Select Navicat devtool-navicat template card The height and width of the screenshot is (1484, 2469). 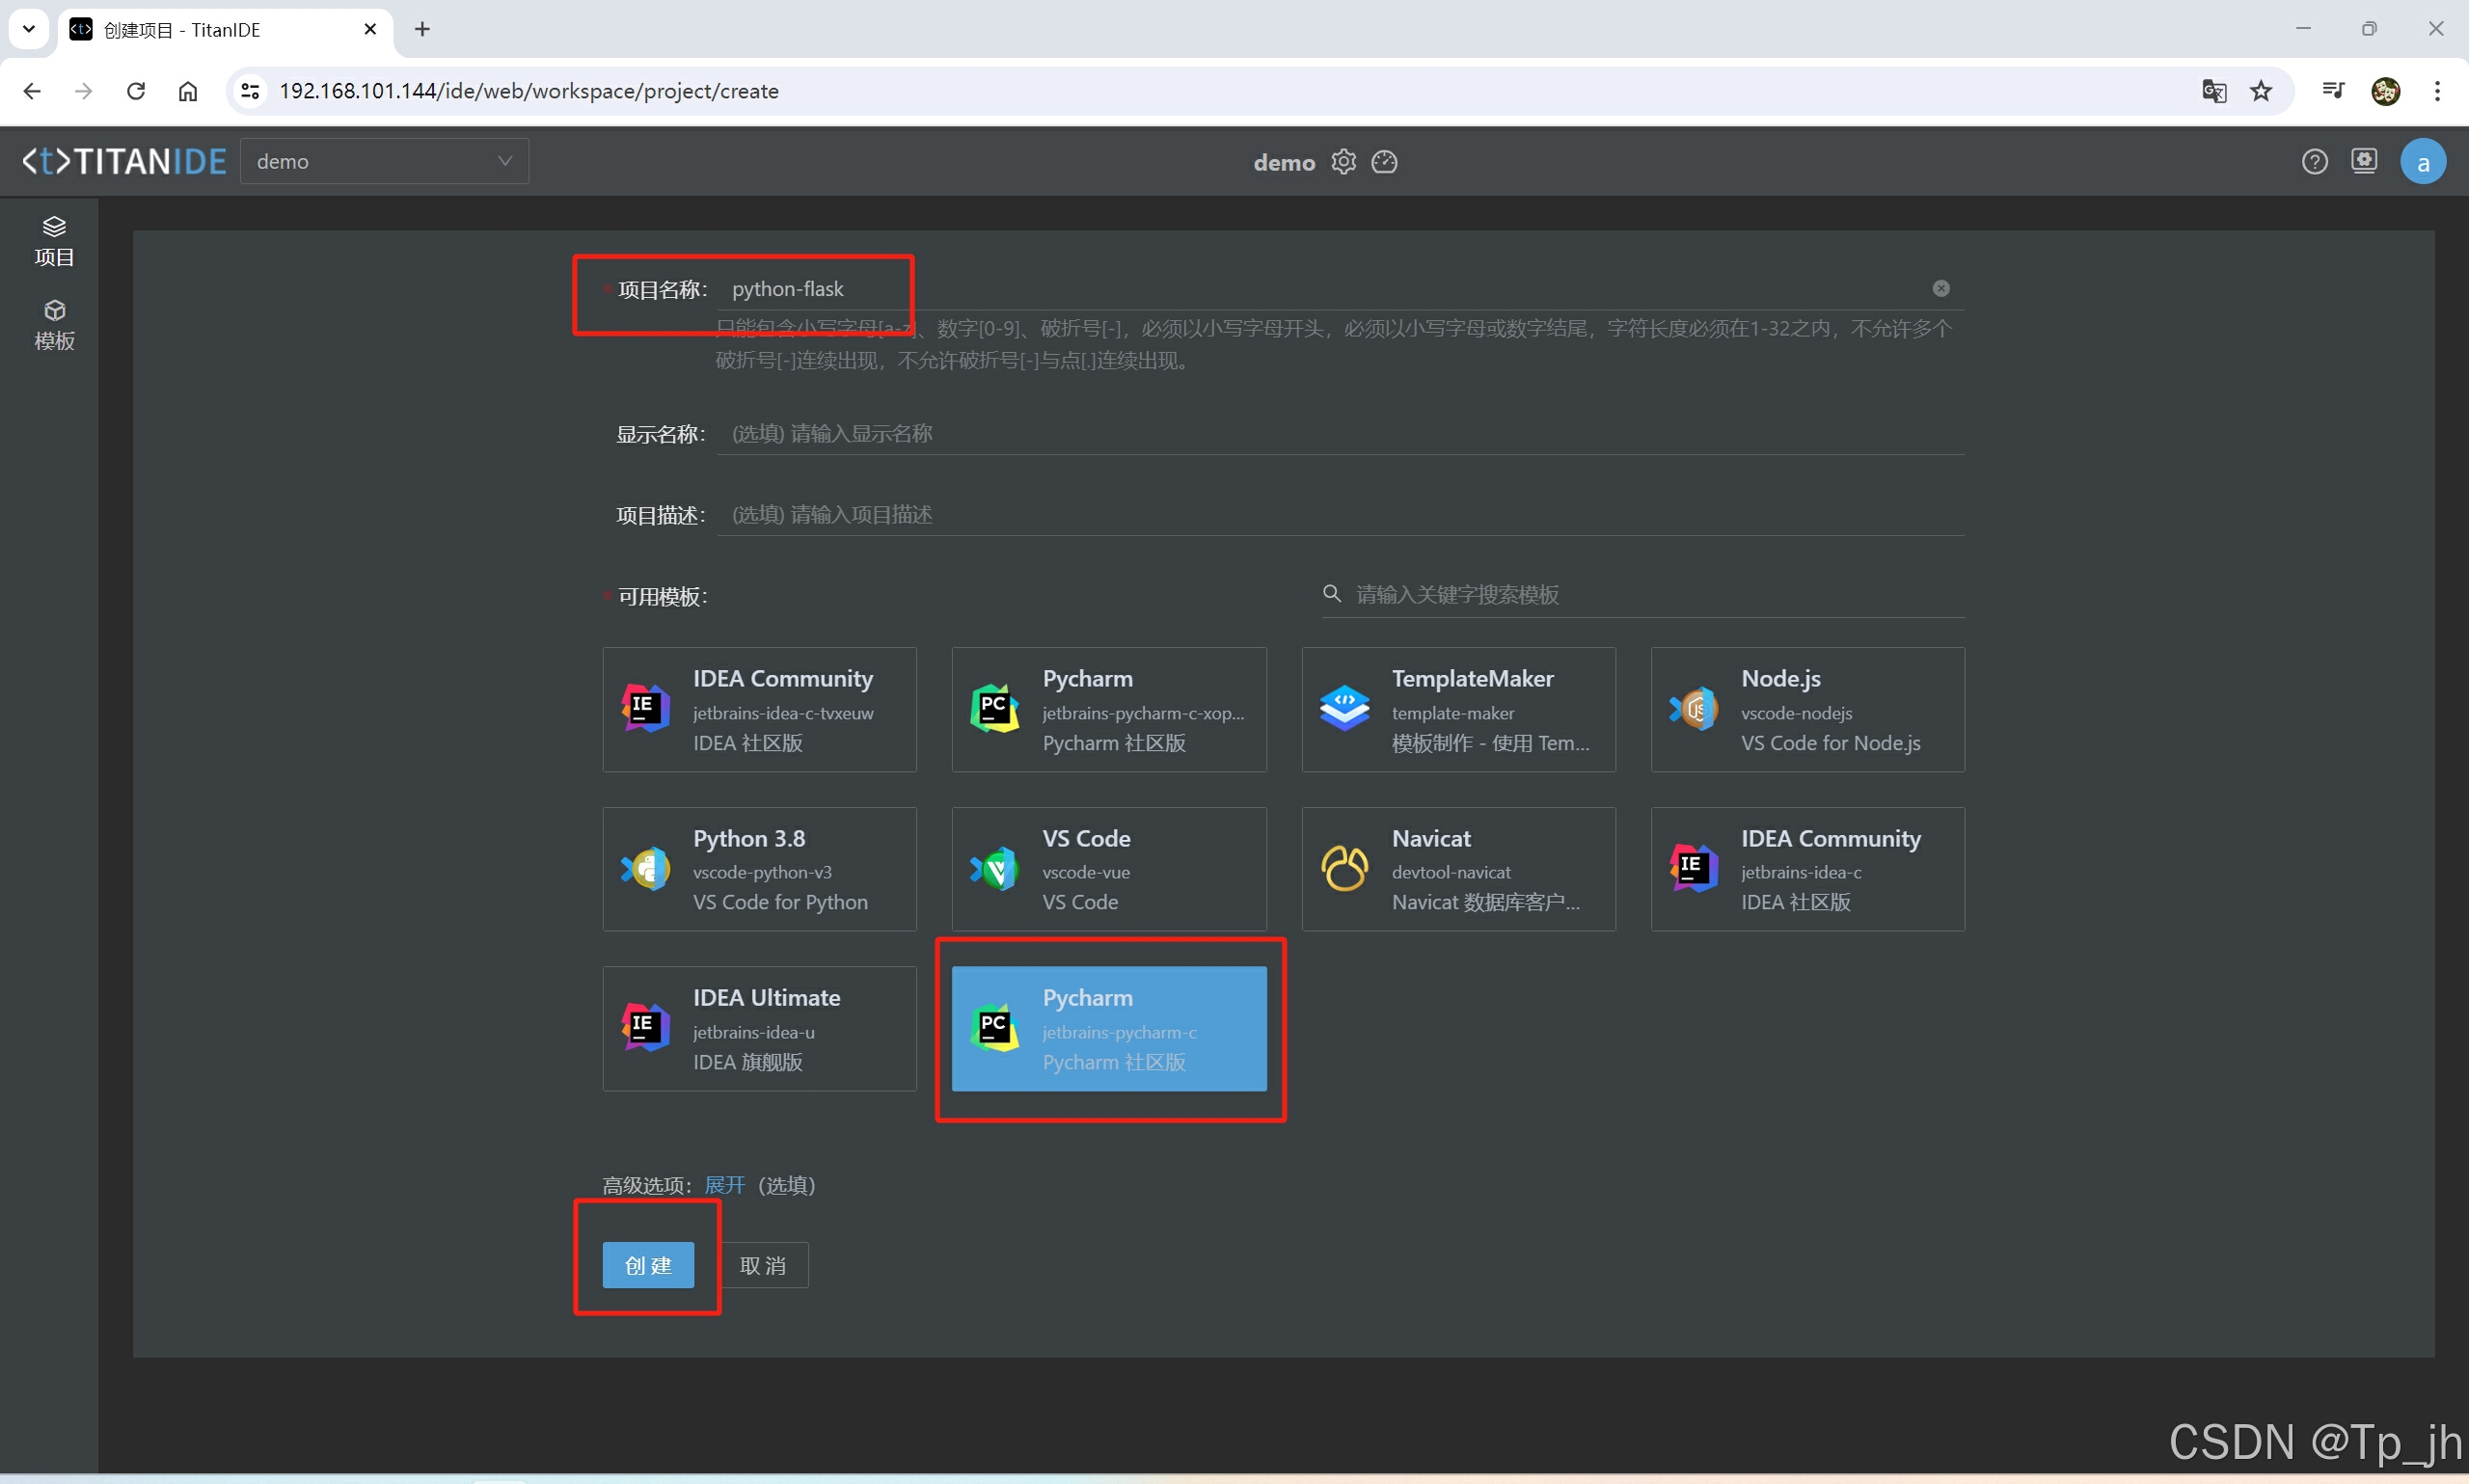pyautogui.click(x=1458, y=869)
